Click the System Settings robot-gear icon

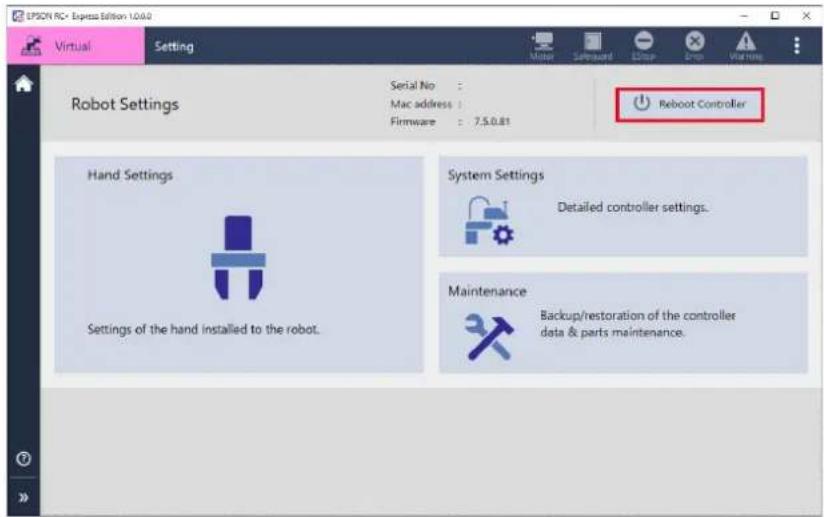tap(489, 221)
